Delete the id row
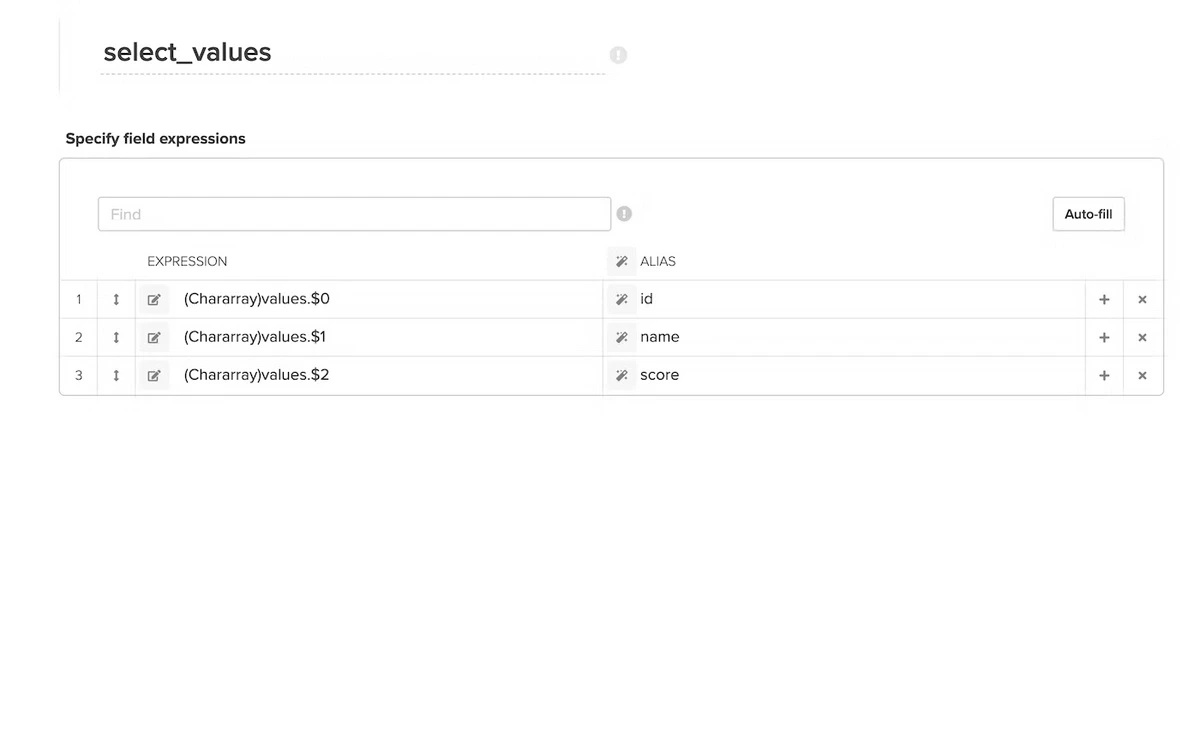 pyautogui.click(x=1142, y=299)
